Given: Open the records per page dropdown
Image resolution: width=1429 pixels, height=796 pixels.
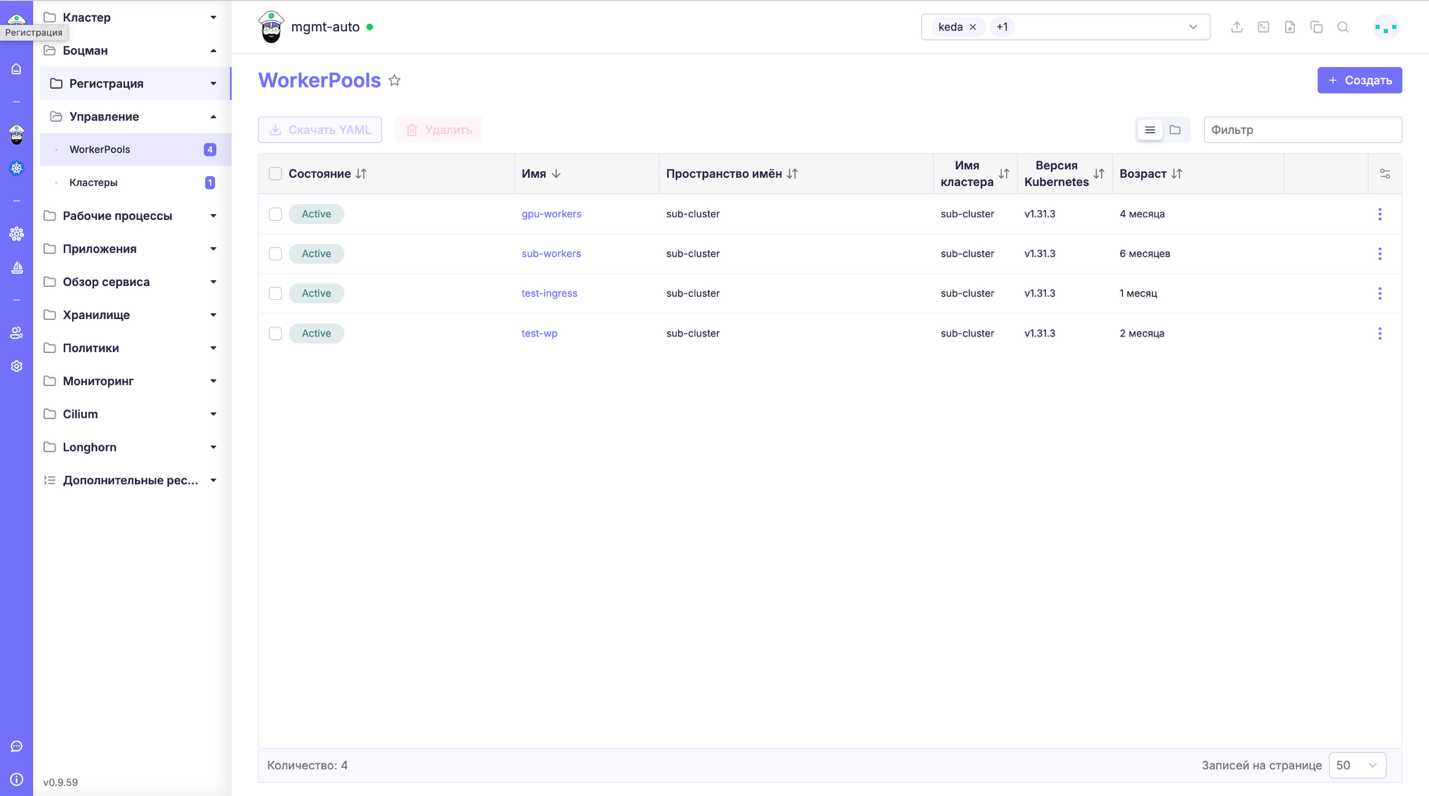Looking at the screenshot, I should click(x=1357, y=765).
